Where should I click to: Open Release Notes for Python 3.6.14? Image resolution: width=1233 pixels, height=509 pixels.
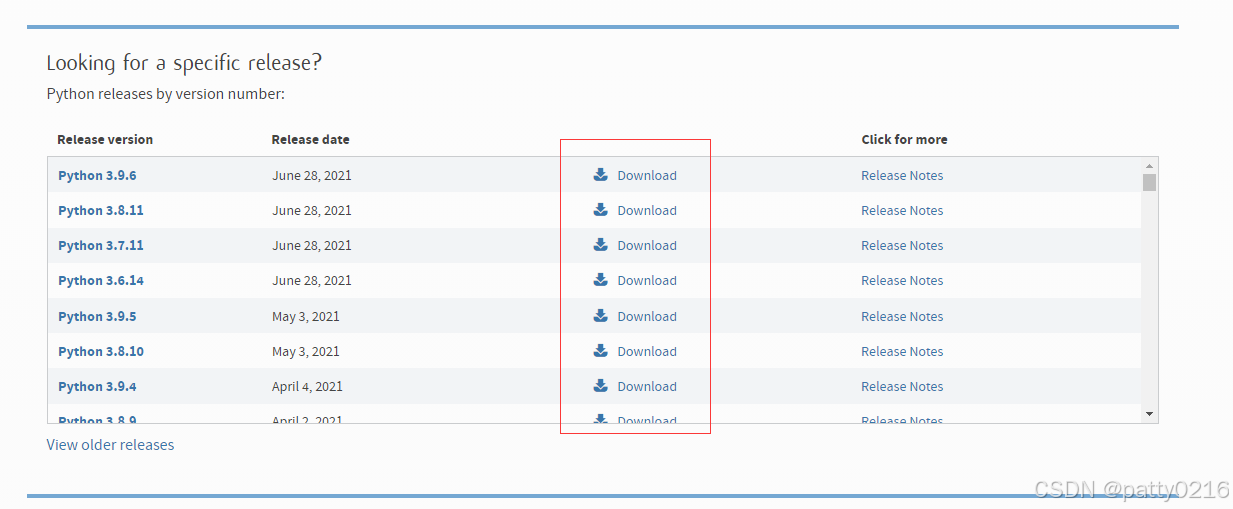point(902,280)
